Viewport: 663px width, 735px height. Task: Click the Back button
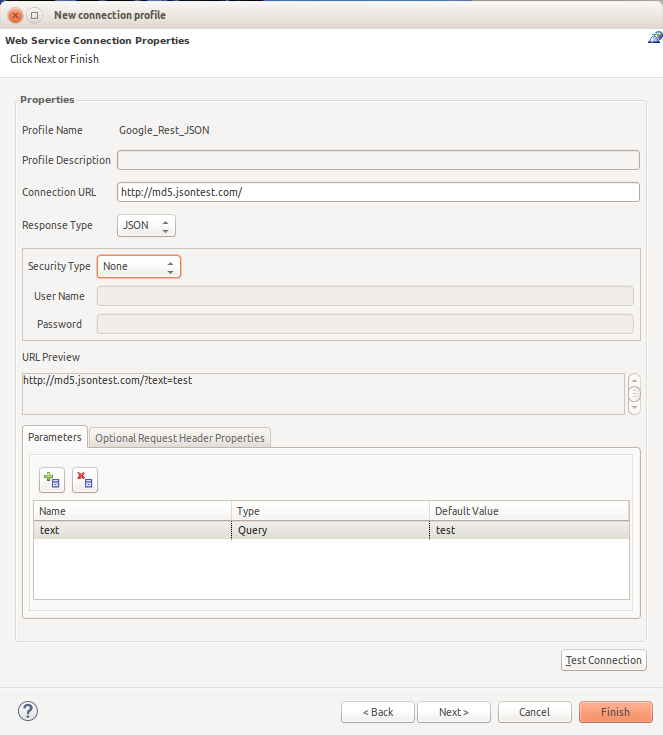377,712
